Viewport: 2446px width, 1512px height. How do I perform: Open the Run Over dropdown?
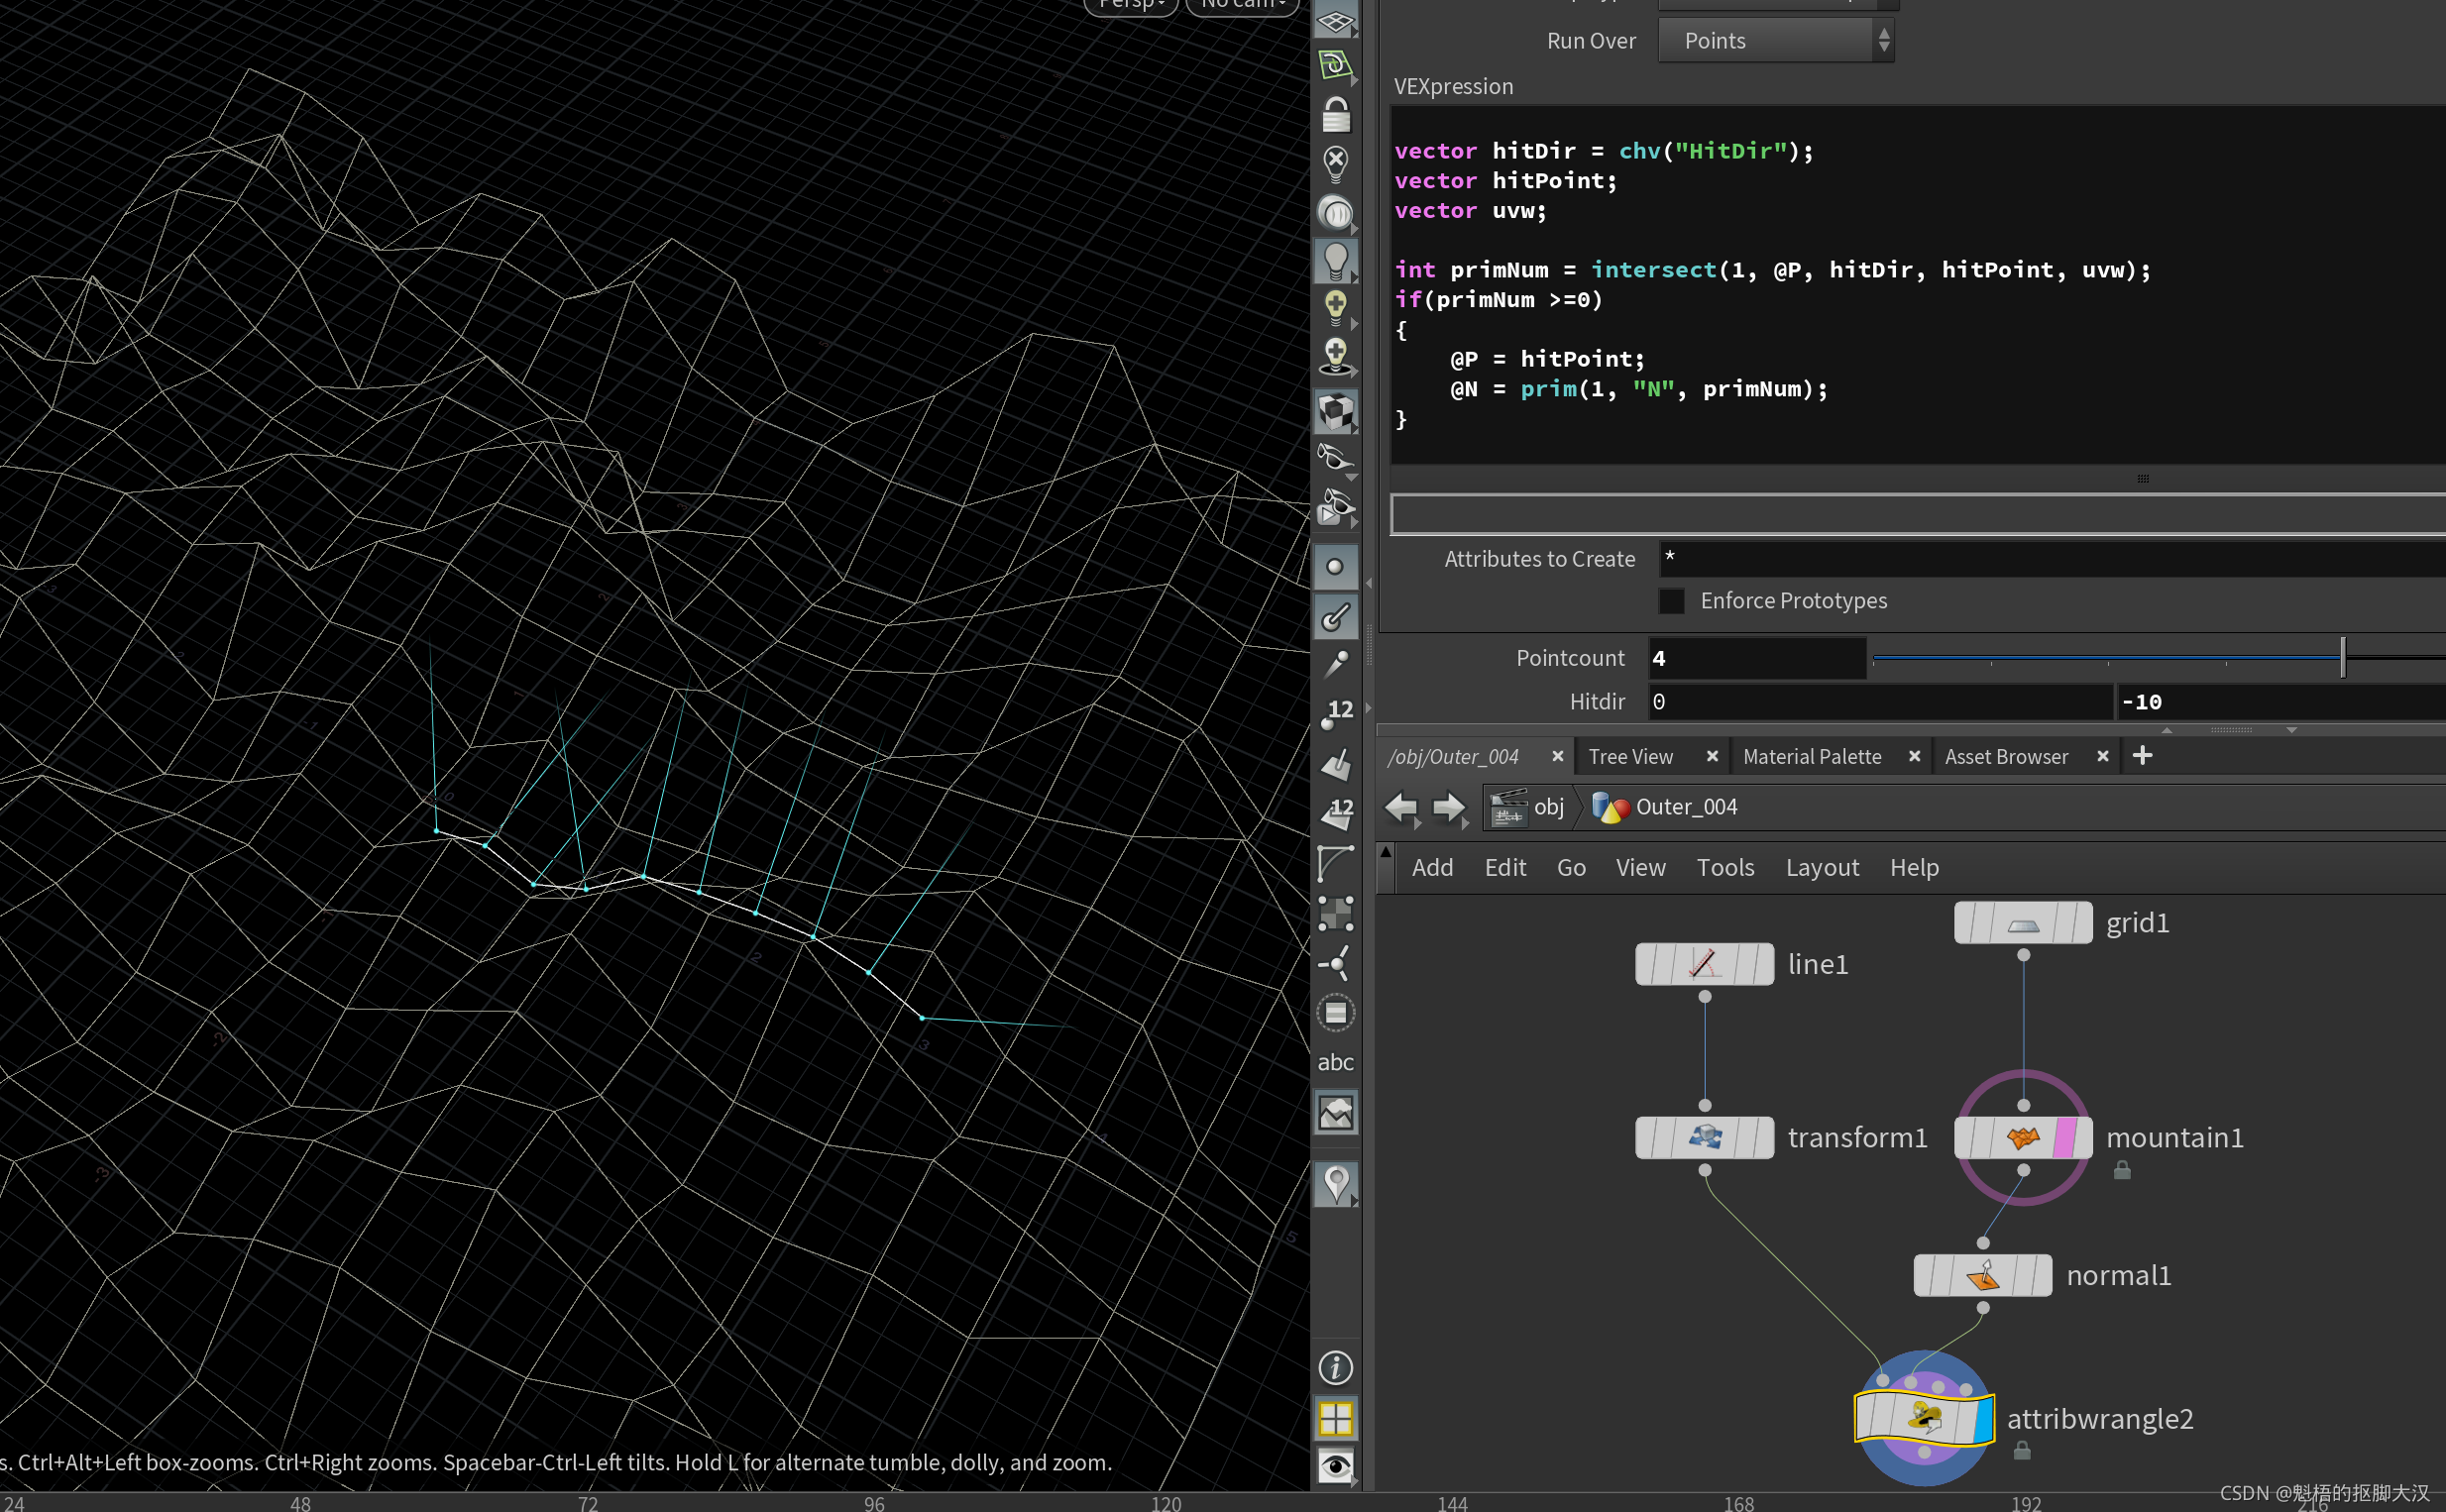(1776, 41)
